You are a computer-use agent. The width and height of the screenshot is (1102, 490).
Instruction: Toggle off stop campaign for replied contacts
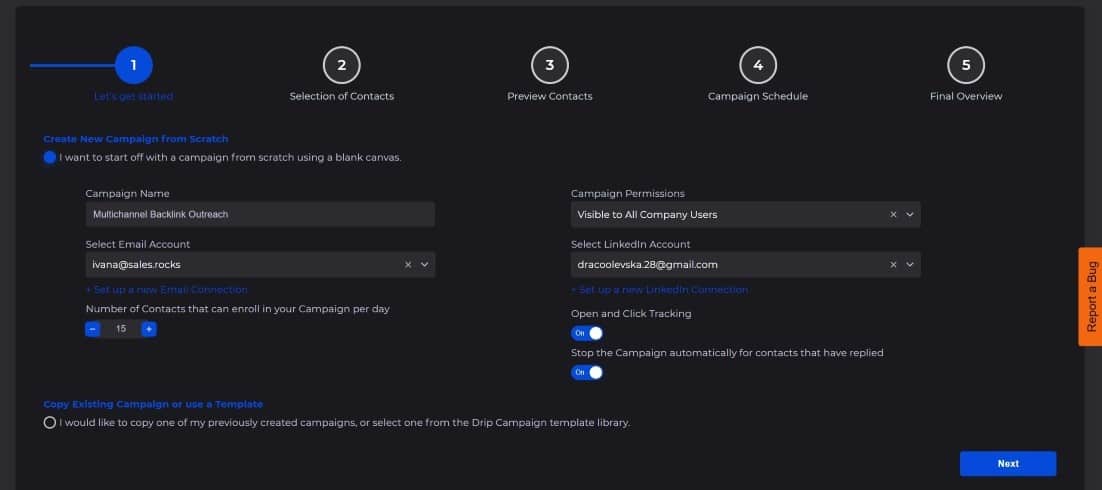(x=587, y=372)
